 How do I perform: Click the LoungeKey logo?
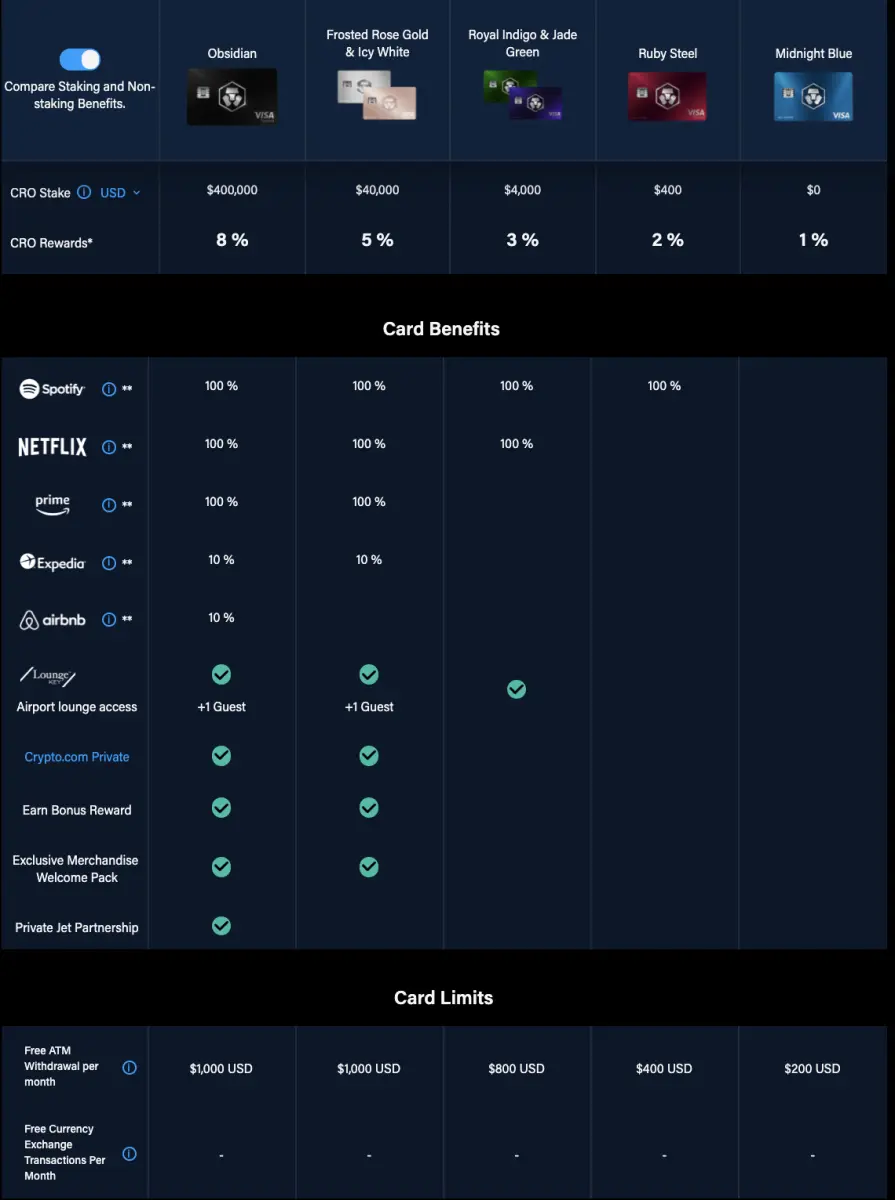pyautogui.click(x=48, y=677)
